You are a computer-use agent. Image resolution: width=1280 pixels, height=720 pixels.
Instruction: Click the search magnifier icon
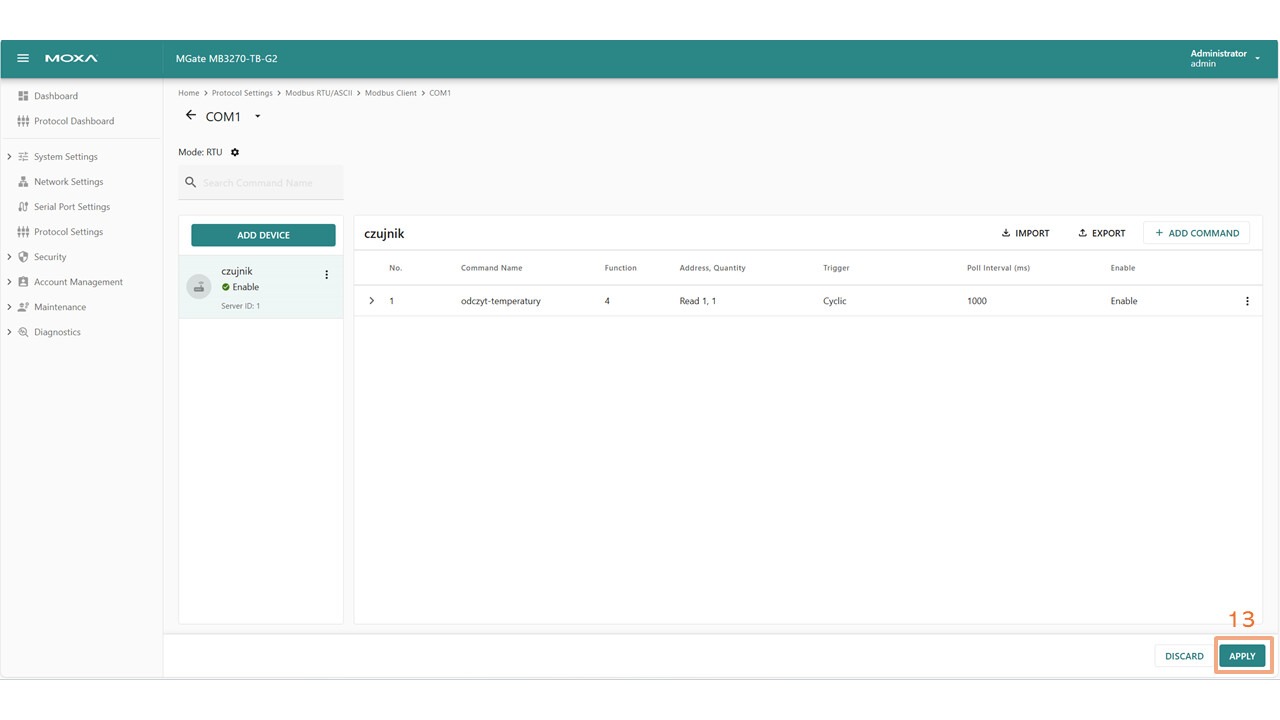[191, 183]
